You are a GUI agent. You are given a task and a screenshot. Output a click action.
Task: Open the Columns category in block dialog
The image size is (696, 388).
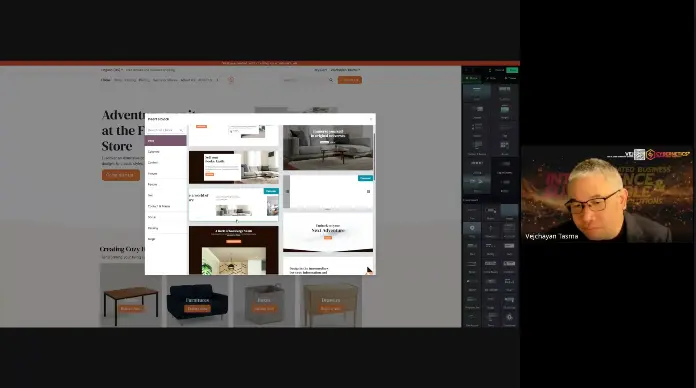tap(166, 152)
